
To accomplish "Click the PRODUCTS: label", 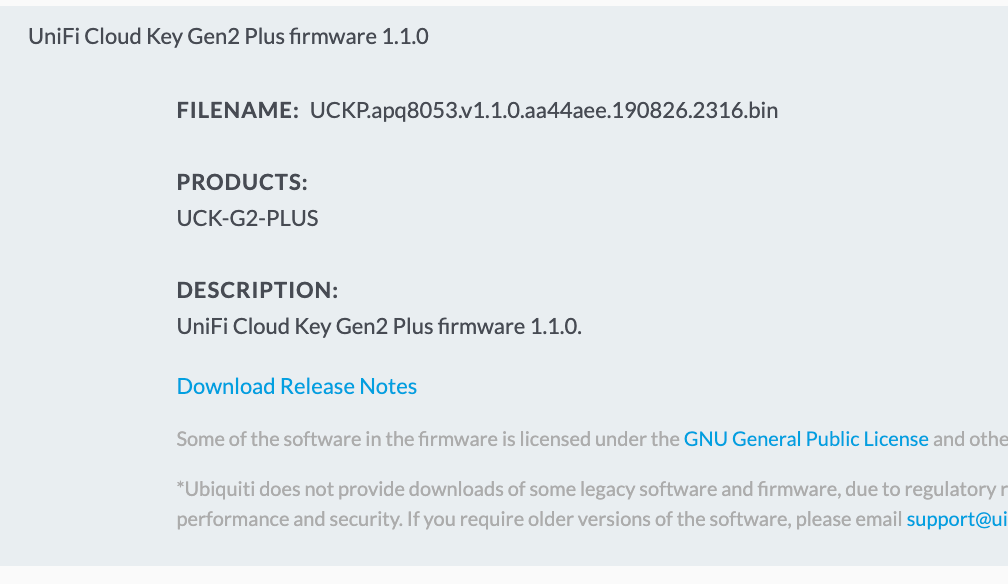I will click(x=242, y=182).
